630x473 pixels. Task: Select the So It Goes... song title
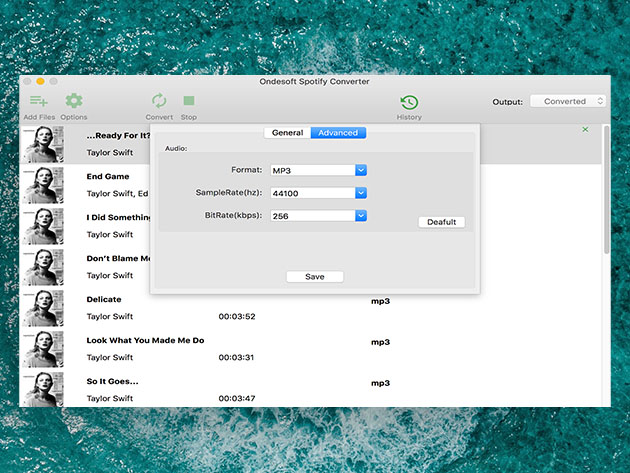112,381
